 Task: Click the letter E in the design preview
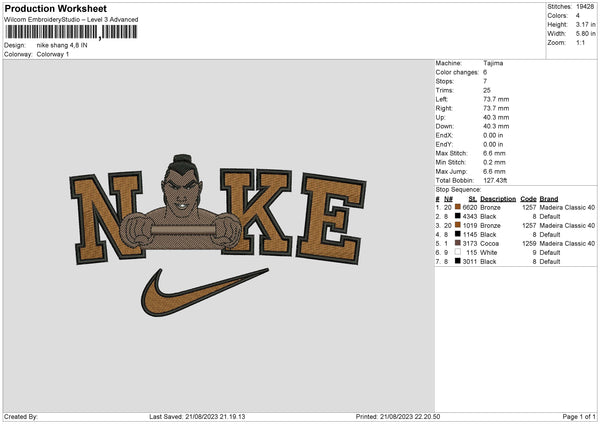pyautogui.click(x=331, y=218)
